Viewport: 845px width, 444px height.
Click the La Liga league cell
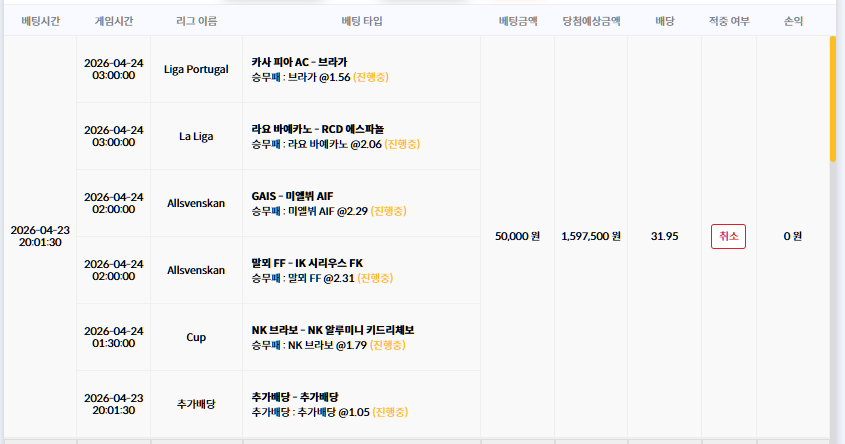(x=196, y=136)
